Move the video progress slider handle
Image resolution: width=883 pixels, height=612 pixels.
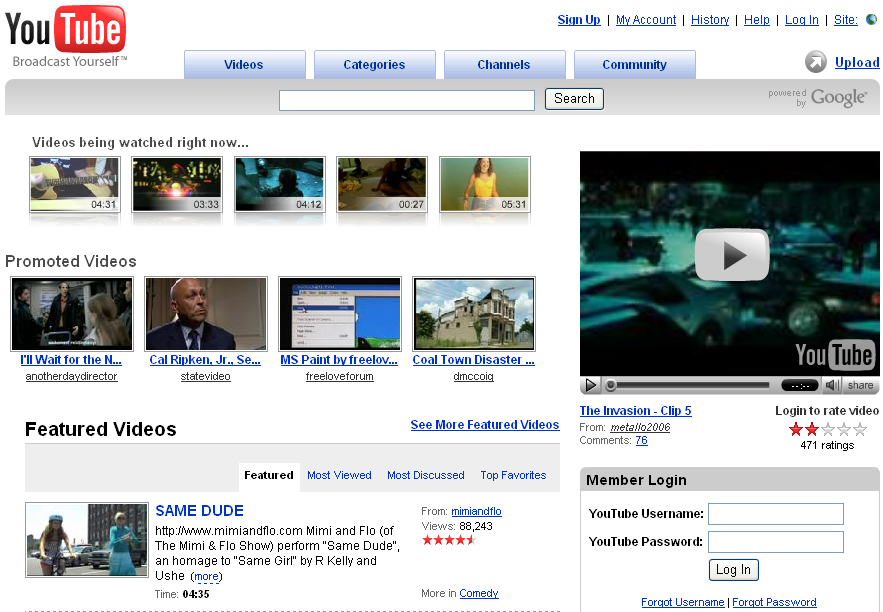(x=610, y=386)
